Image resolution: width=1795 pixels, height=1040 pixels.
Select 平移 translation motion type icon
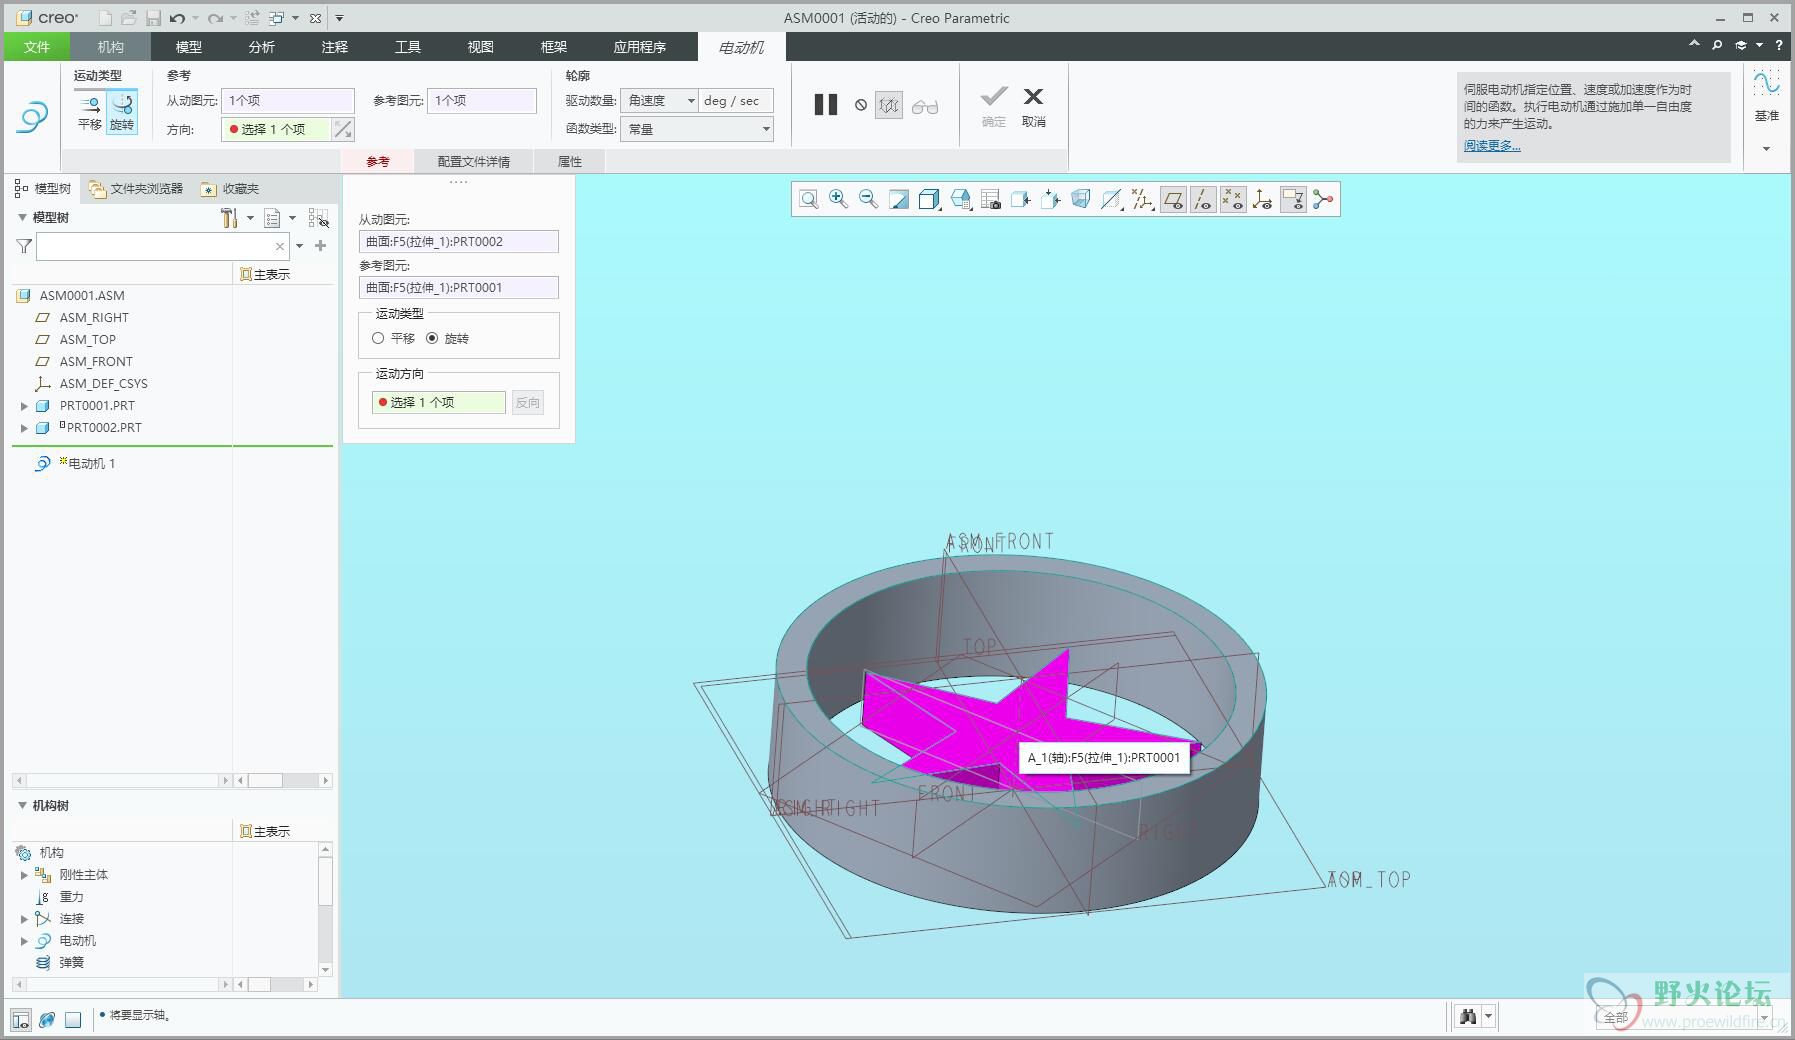point(90,111)
